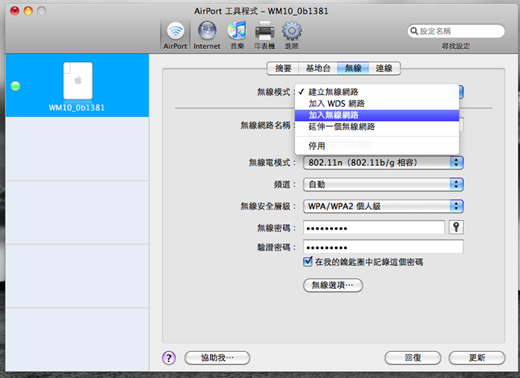Click the 回復 revert button
Image resolution: width=520 pixels, height=378 pixels.
(x=413, y=358)
